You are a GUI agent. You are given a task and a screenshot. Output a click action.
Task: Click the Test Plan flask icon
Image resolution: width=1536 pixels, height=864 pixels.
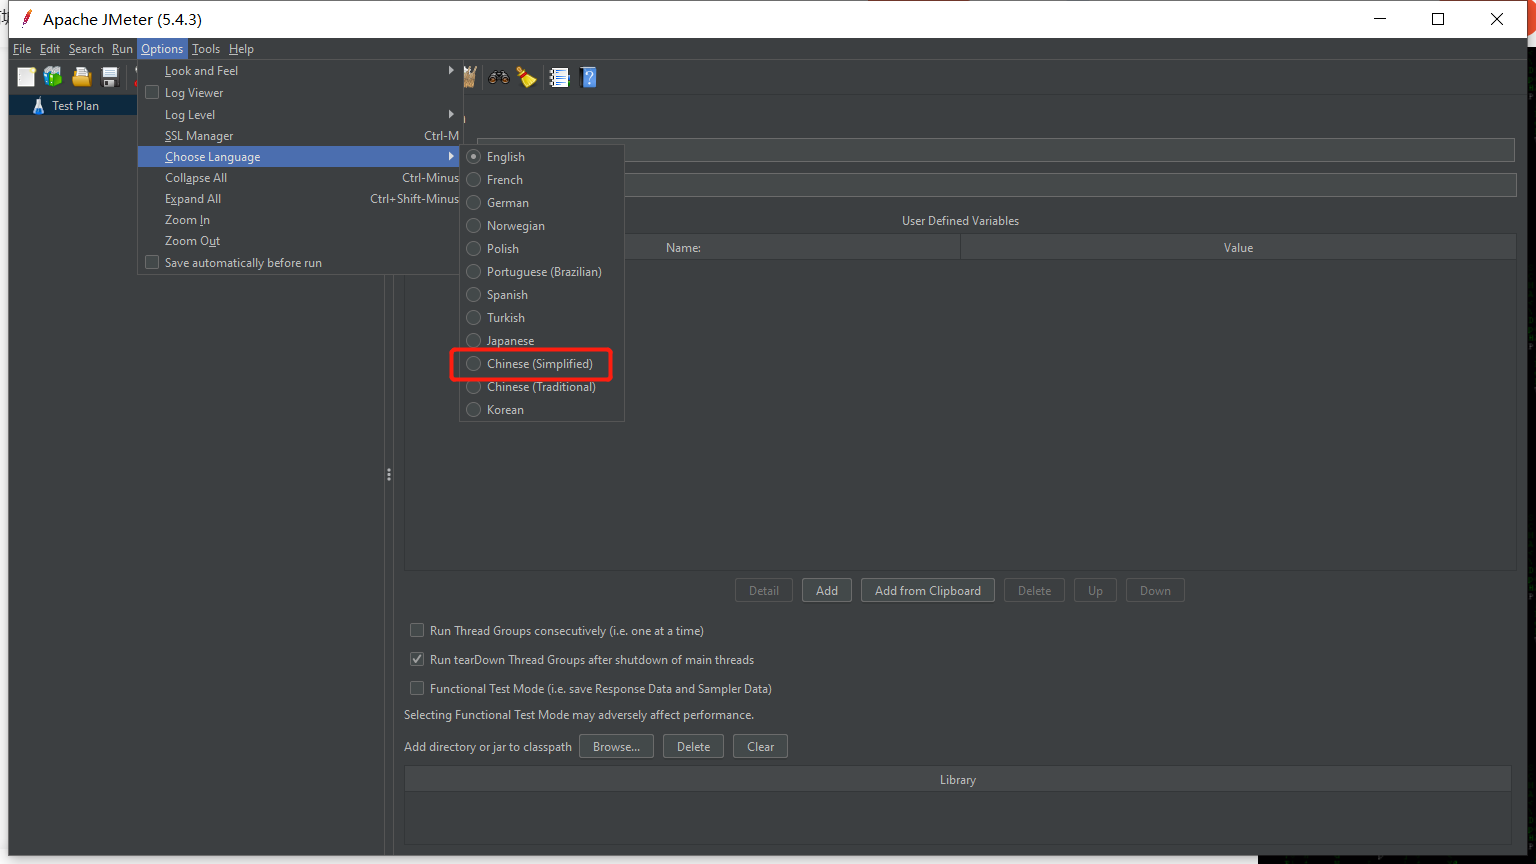(39, 105)
